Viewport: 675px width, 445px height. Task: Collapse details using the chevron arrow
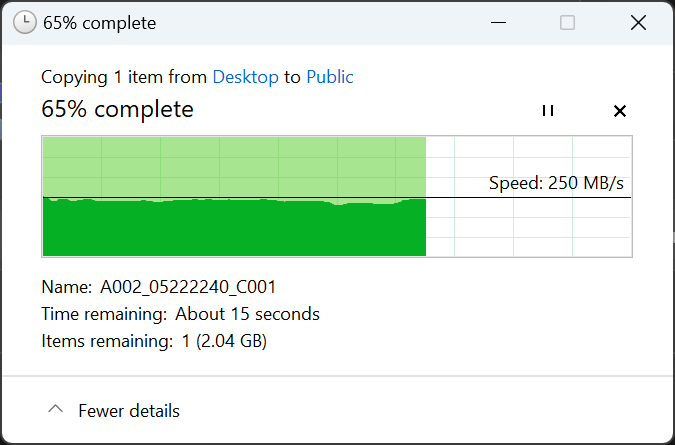click(56, 409)
